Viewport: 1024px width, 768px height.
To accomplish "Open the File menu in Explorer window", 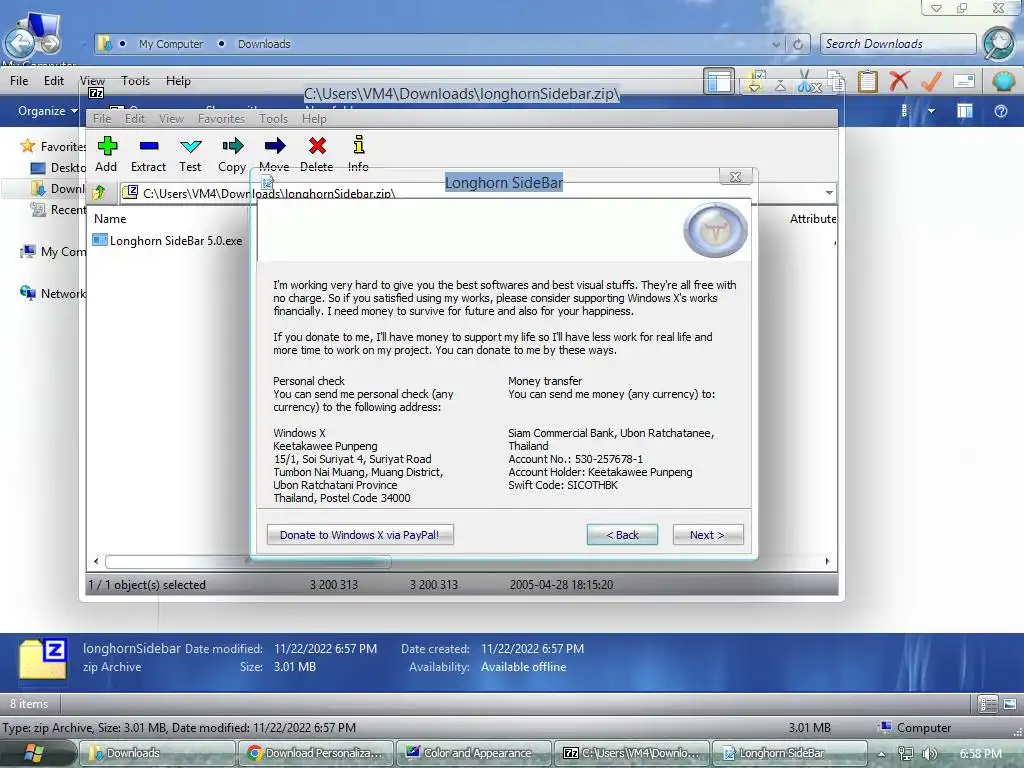I will click(x=19, y=80).
